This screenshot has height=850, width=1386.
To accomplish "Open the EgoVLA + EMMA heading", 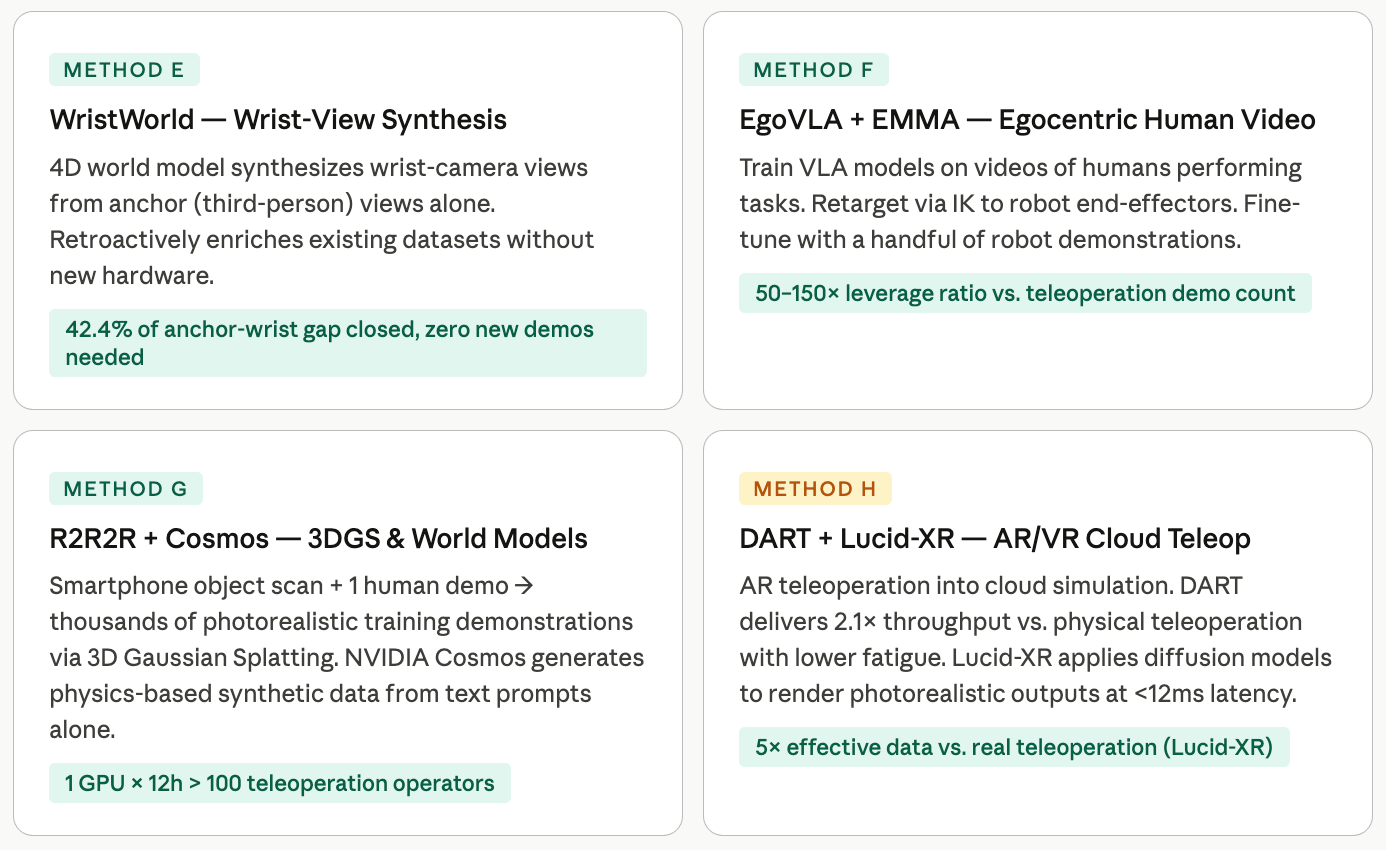I will (1027, 120).
